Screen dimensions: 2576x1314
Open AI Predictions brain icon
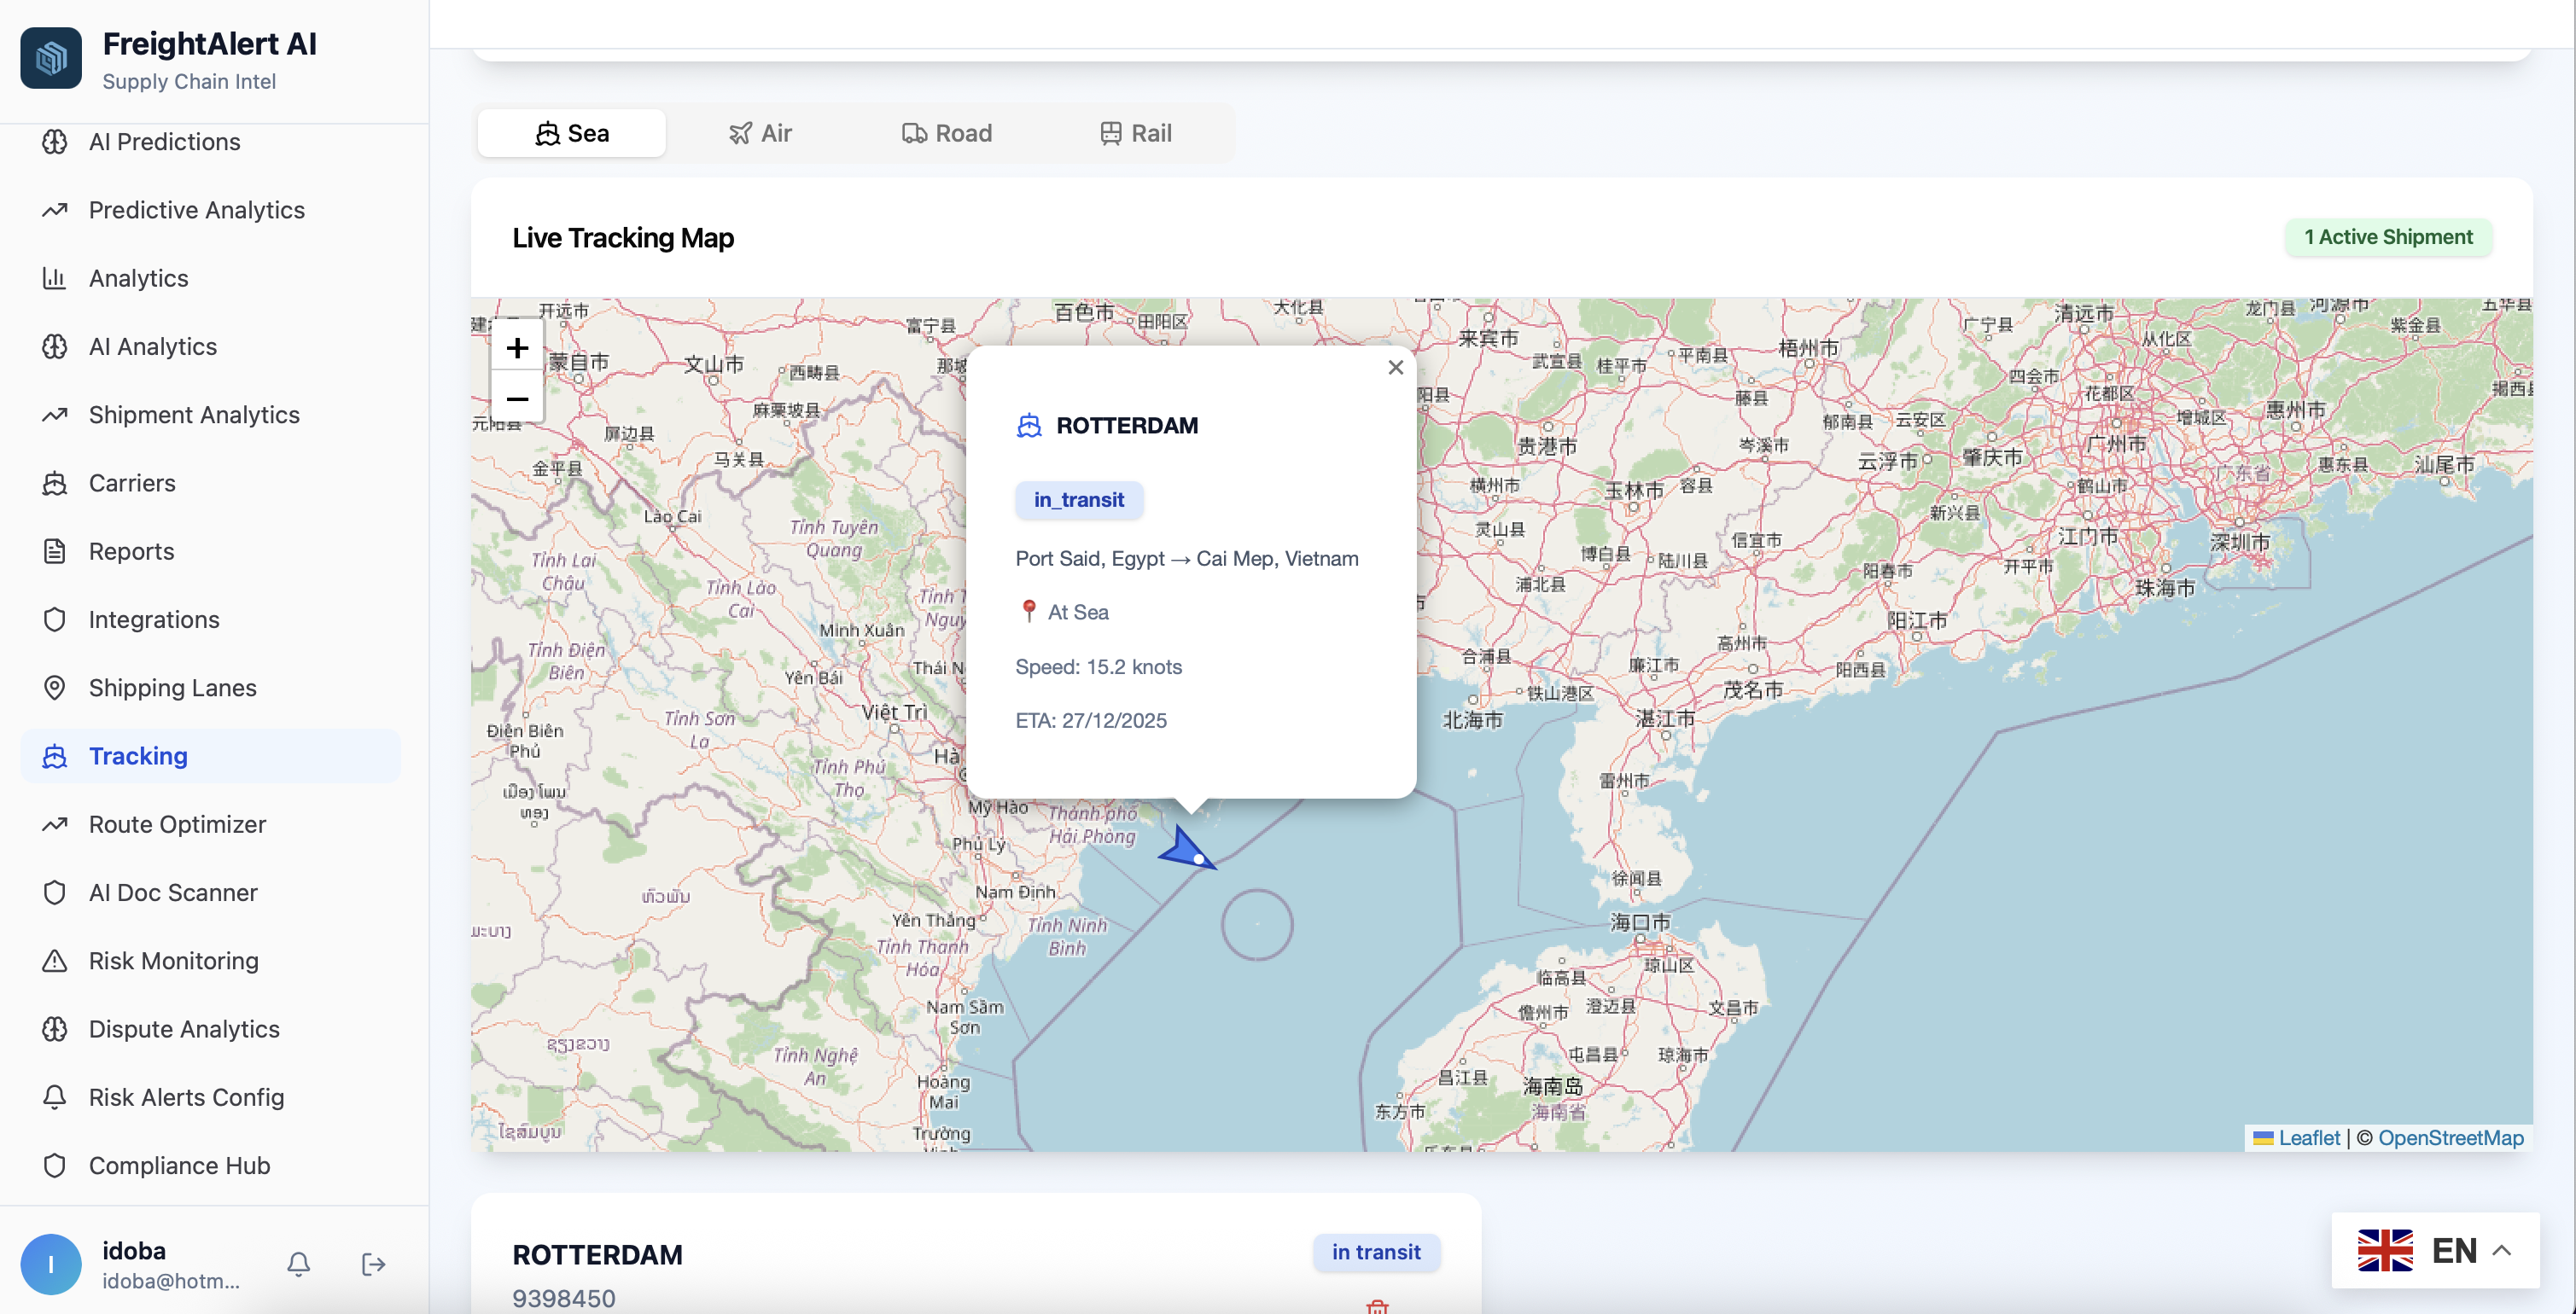tap(55, 142)
